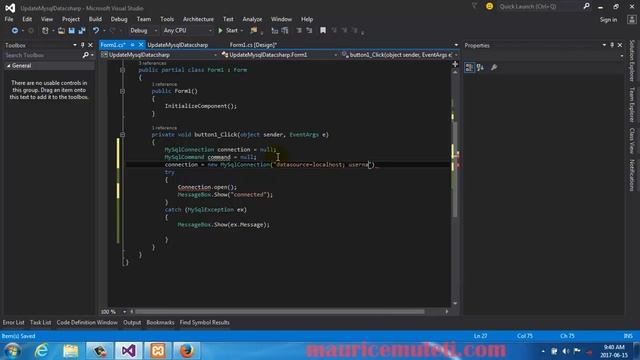Open the Any CPU platform dropdown
This screenshot has height=360, width=640.
coord(187,31)
